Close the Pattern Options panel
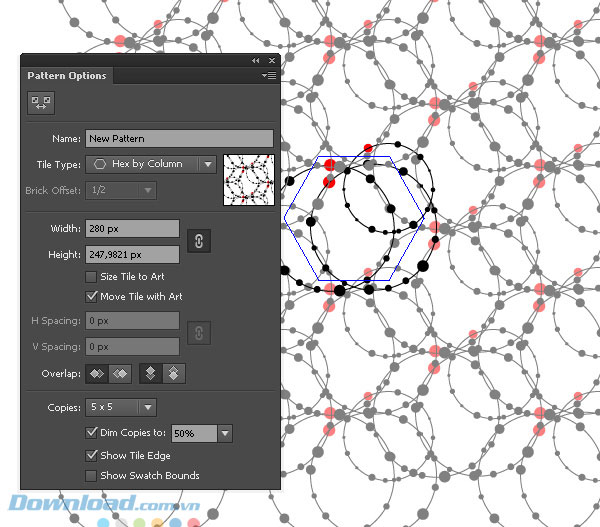Image resolution: width=600 pixels, height=527 pixels. 272,60
